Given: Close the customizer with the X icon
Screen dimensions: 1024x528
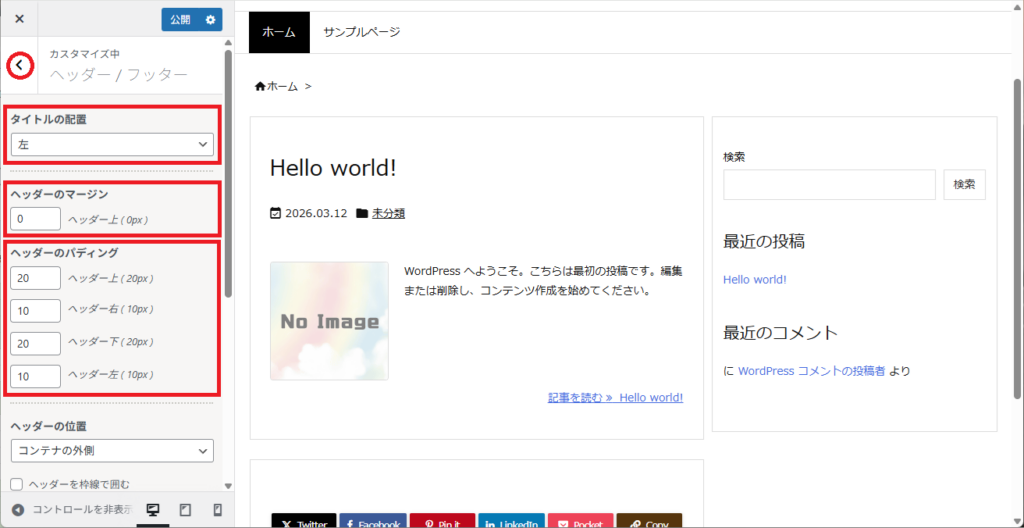Looking at the screenshot, I should pos(20,19).
